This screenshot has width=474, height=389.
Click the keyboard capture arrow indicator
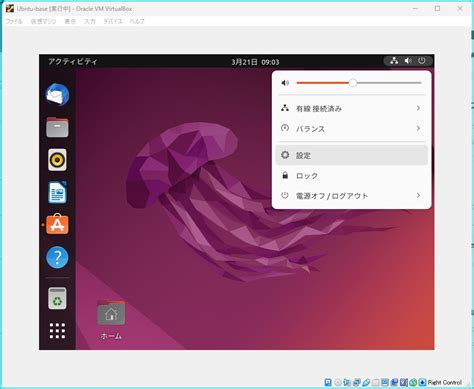pyautogui.click(x=422, y=382)
